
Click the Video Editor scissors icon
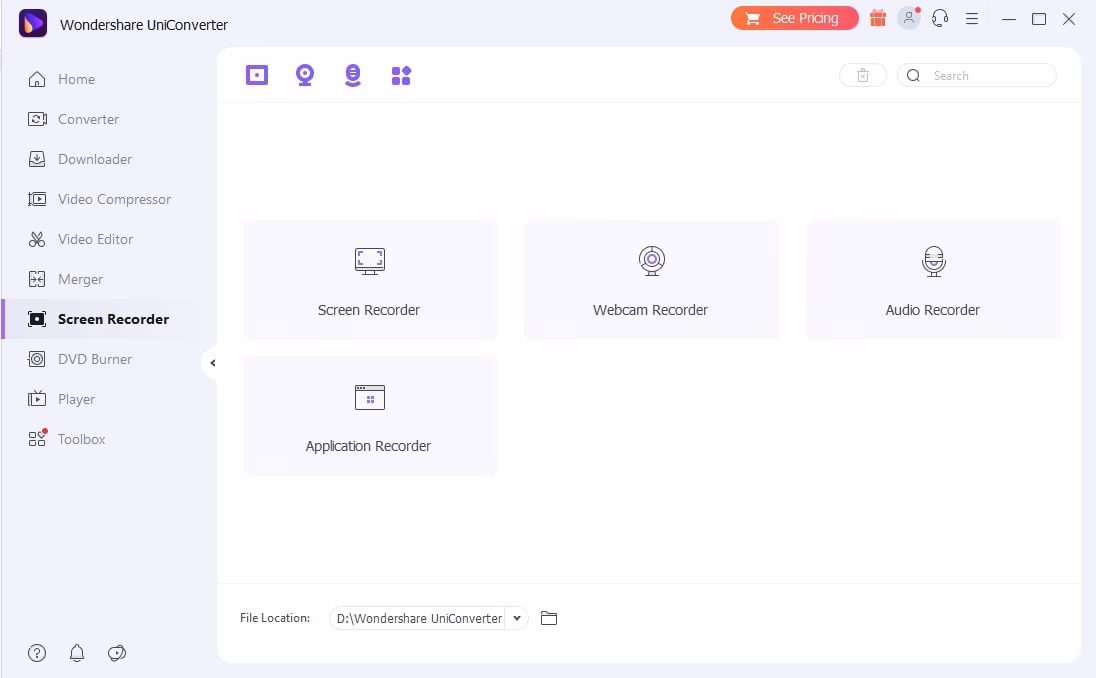[x=36, y=239]
